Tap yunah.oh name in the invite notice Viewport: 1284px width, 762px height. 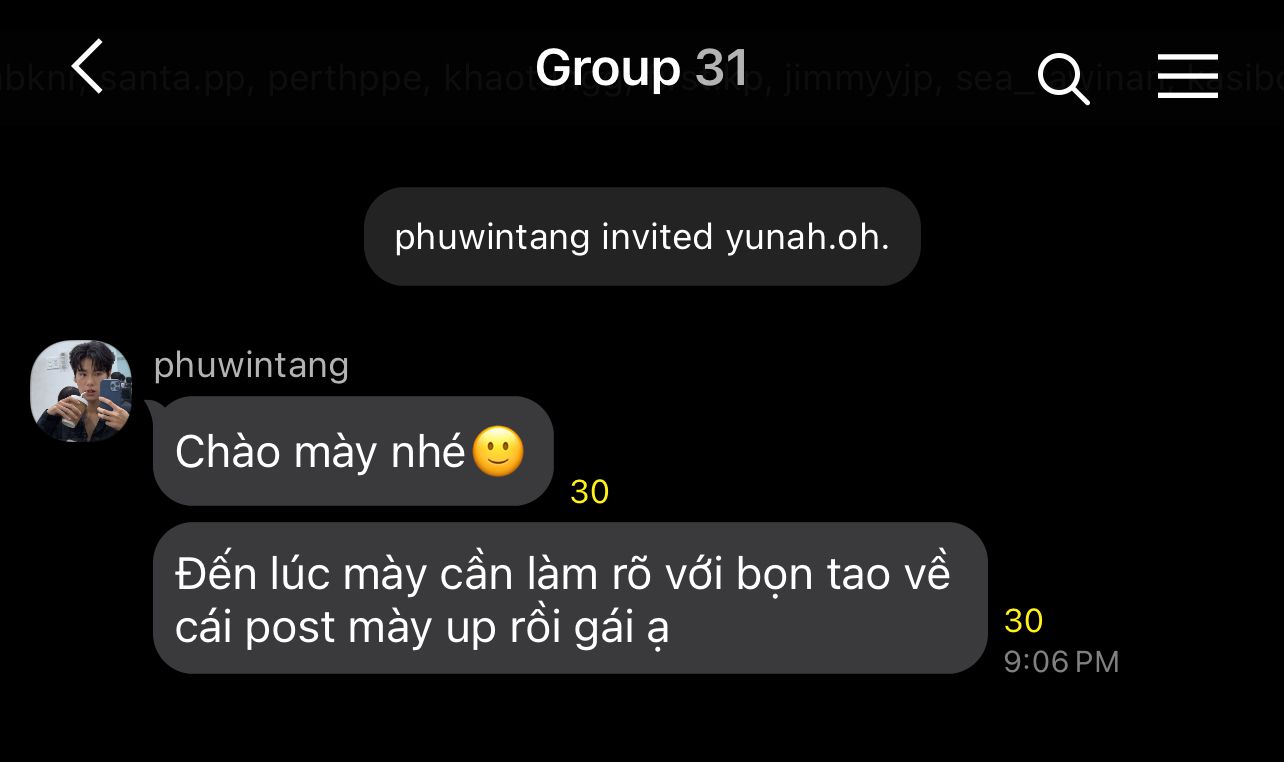[808, 238]
